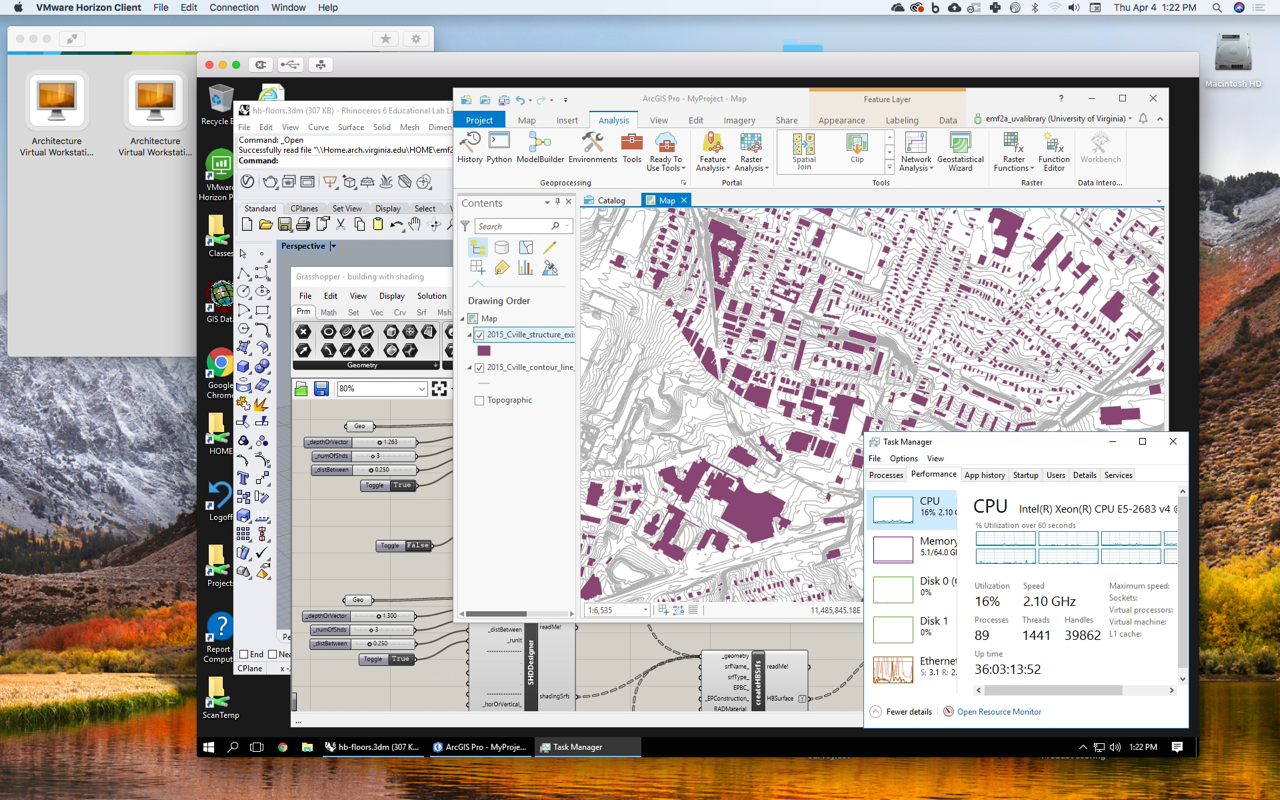Switch to the Catalog view tab
Image resolution: width=1280 pixels, height=800 pixels.
(x=605, y=200)
